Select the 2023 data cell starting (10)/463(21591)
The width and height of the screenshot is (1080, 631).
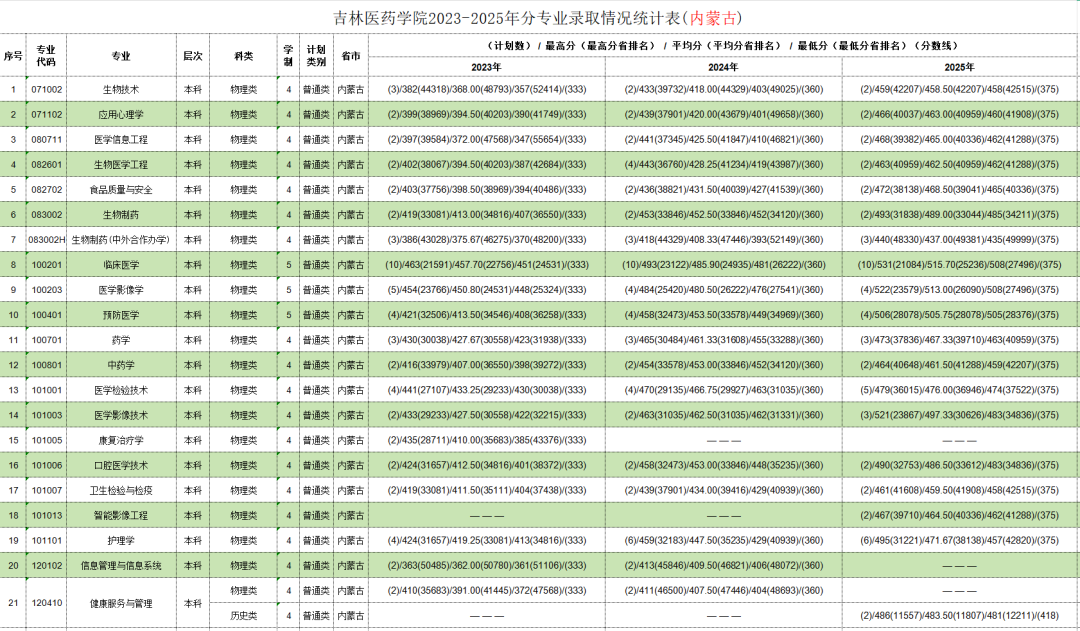(x=487, y=265)
